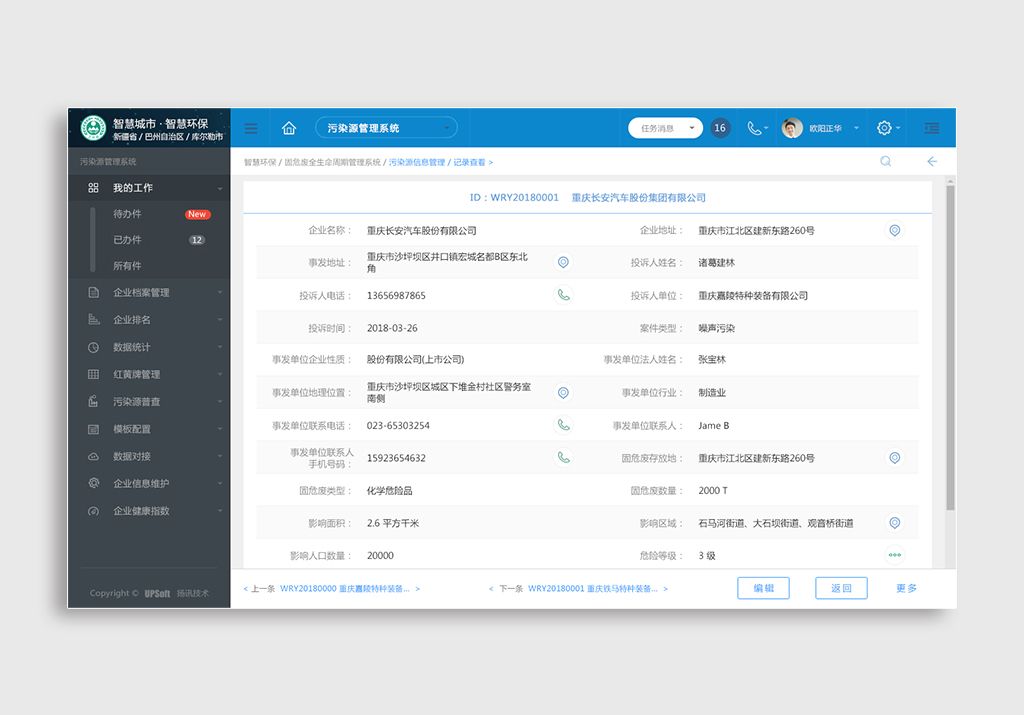
Task: Select the ID WRY20180001 header text
Action: click(x=514, y=198)
